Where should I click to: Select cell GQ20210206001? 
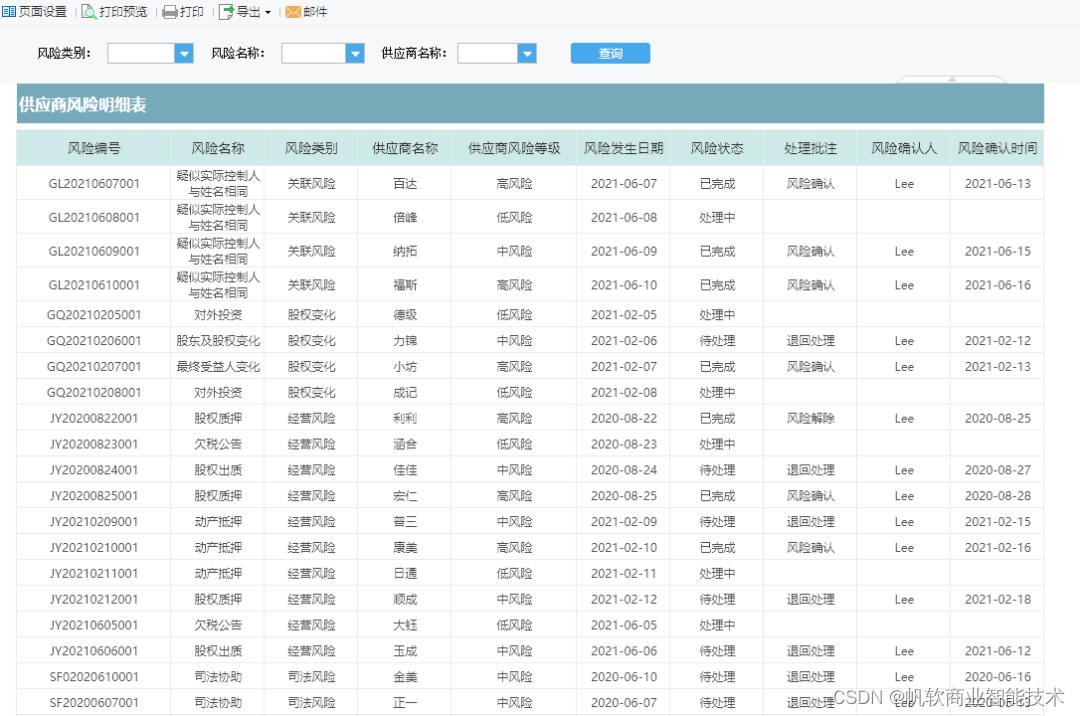pyautogui.click(x=94, y=341)
